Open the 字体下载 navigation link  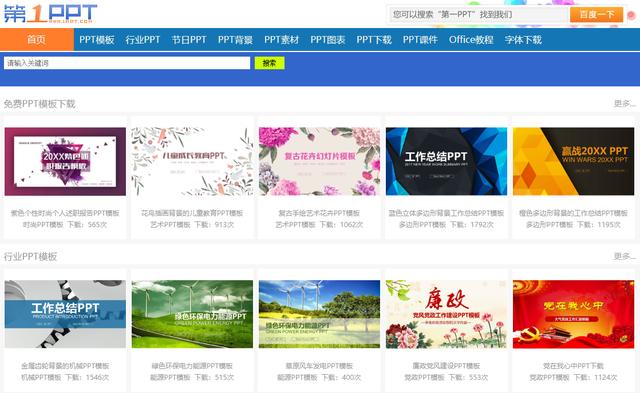pos(523,40)
